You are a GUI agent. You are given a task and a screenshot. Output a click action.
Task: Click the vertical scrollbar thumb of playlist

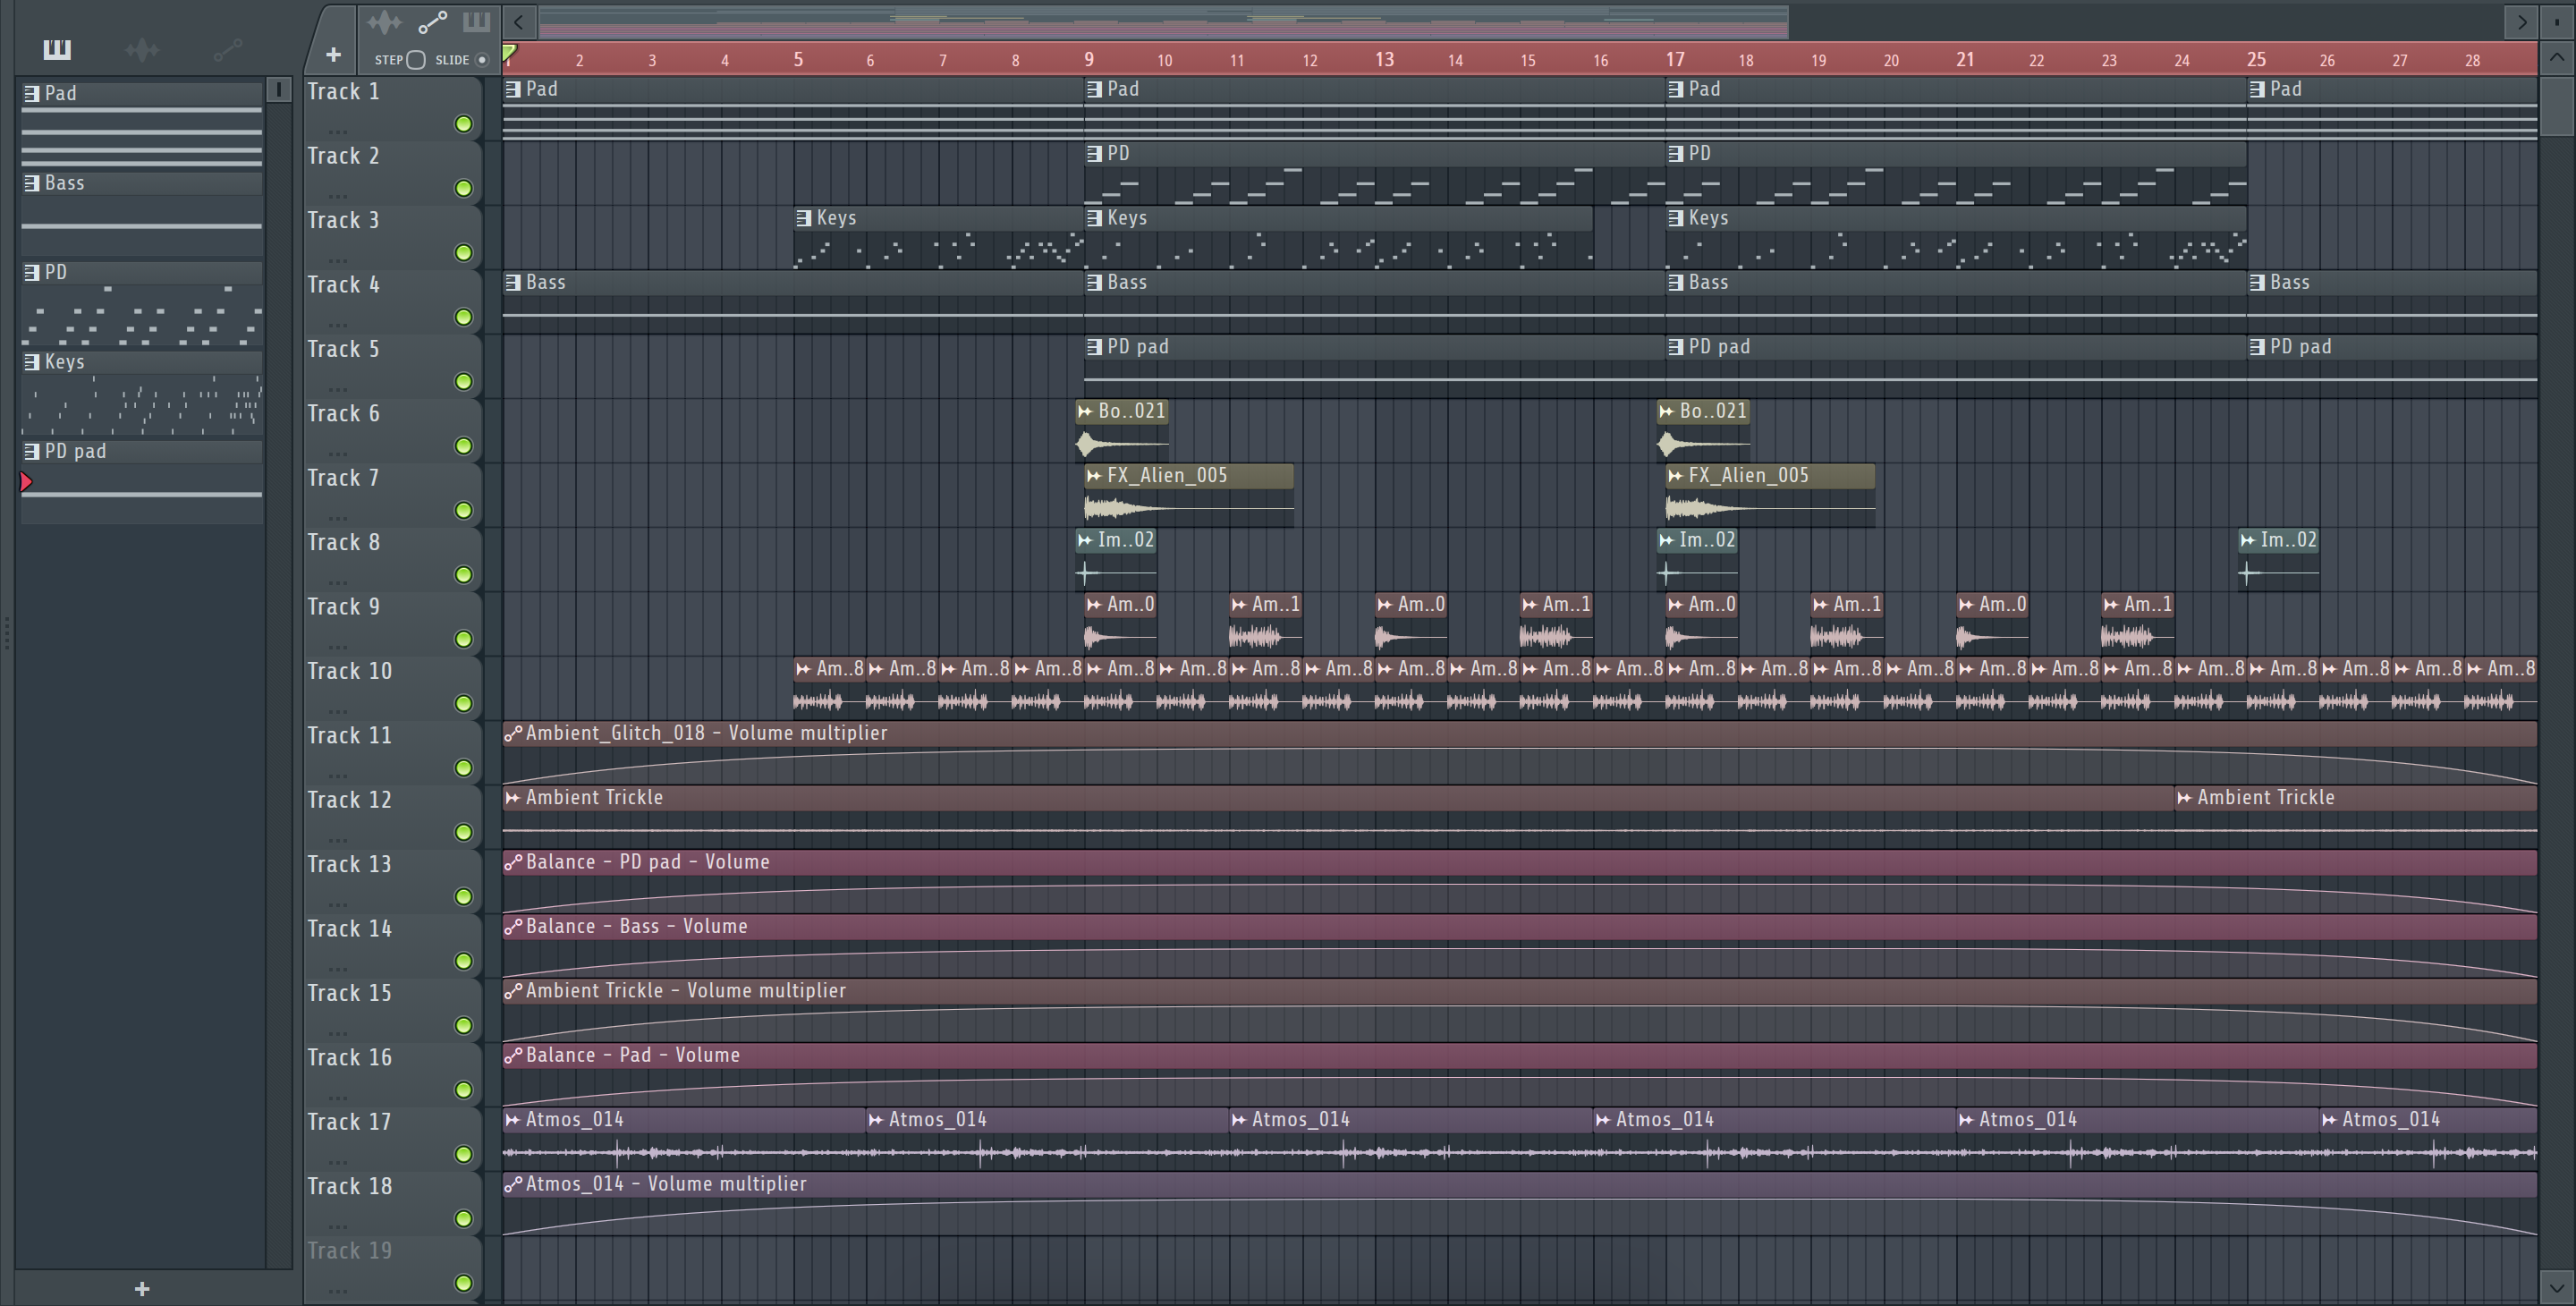pos(2557,105)
